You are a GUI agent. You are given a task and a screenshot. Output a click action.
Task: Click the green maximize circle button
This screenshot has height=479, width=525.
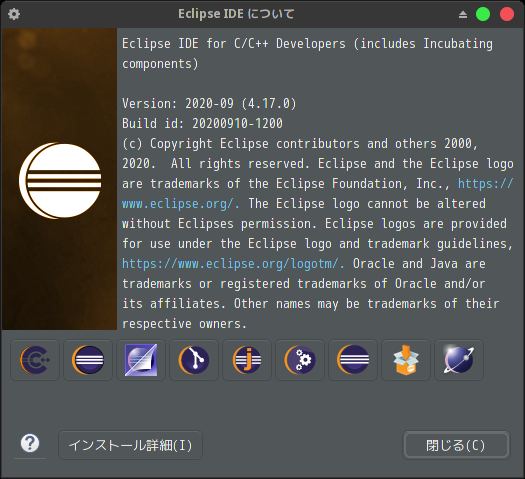483,14
